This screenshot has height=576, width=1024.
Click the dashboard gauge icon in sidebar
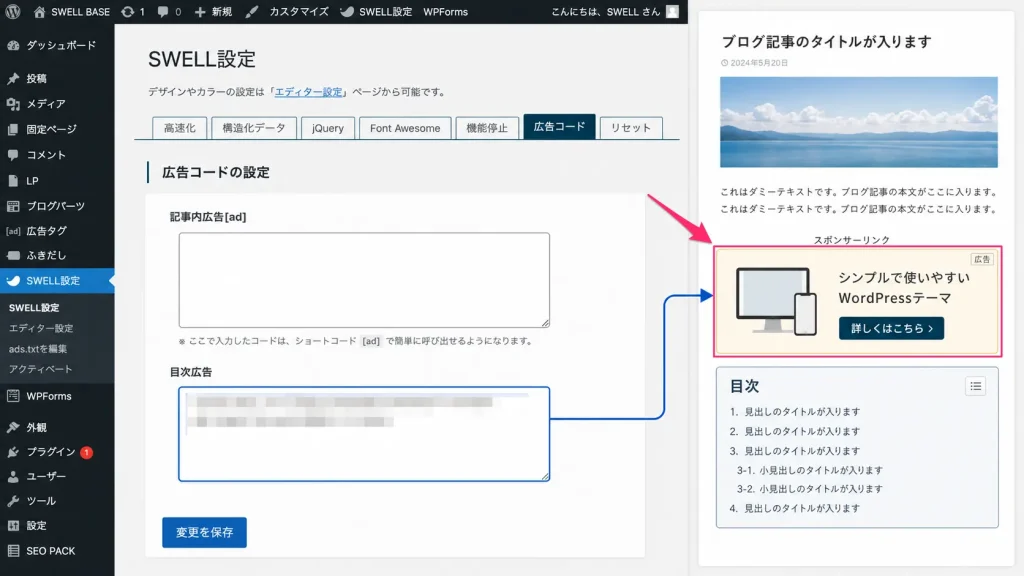(x=13, y=45)
